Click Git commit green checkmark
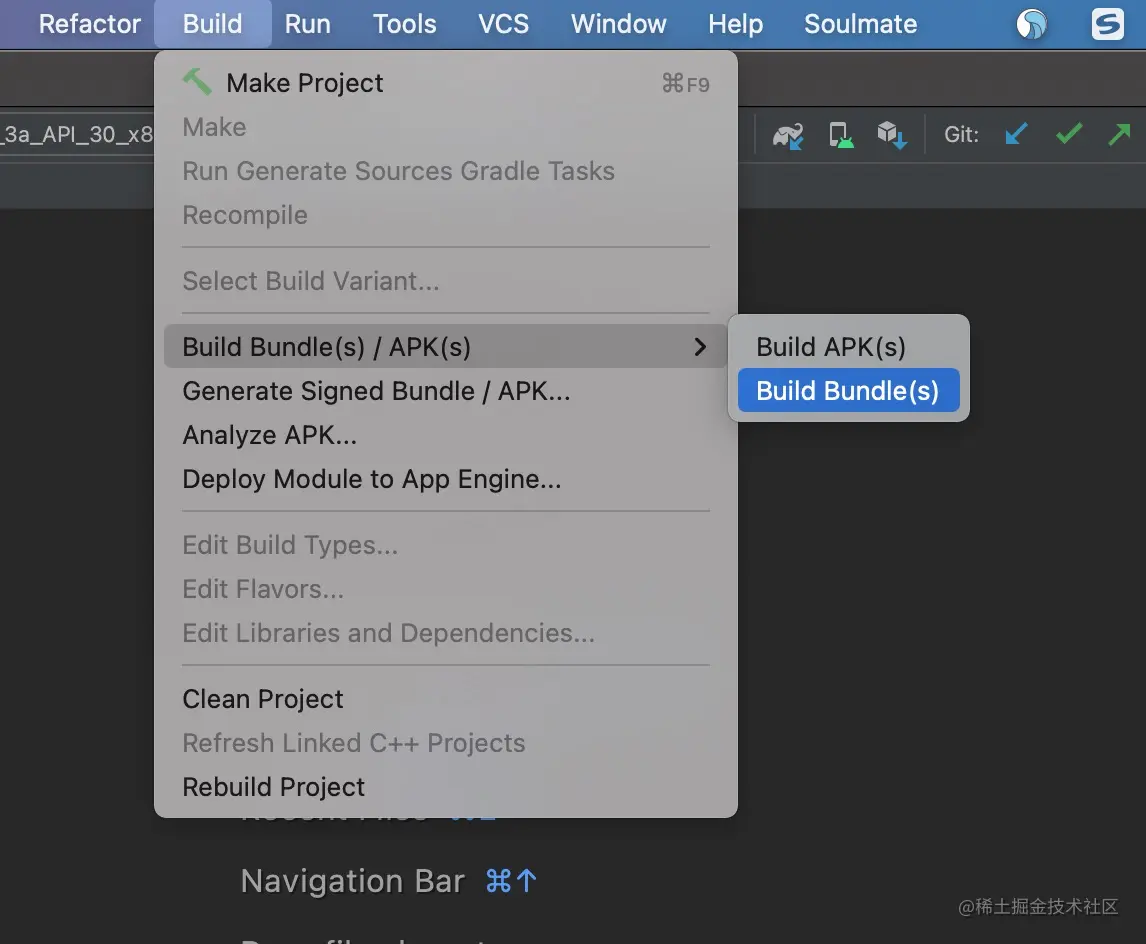Viewport: 1146px width, 944px height. point(1069,134)
